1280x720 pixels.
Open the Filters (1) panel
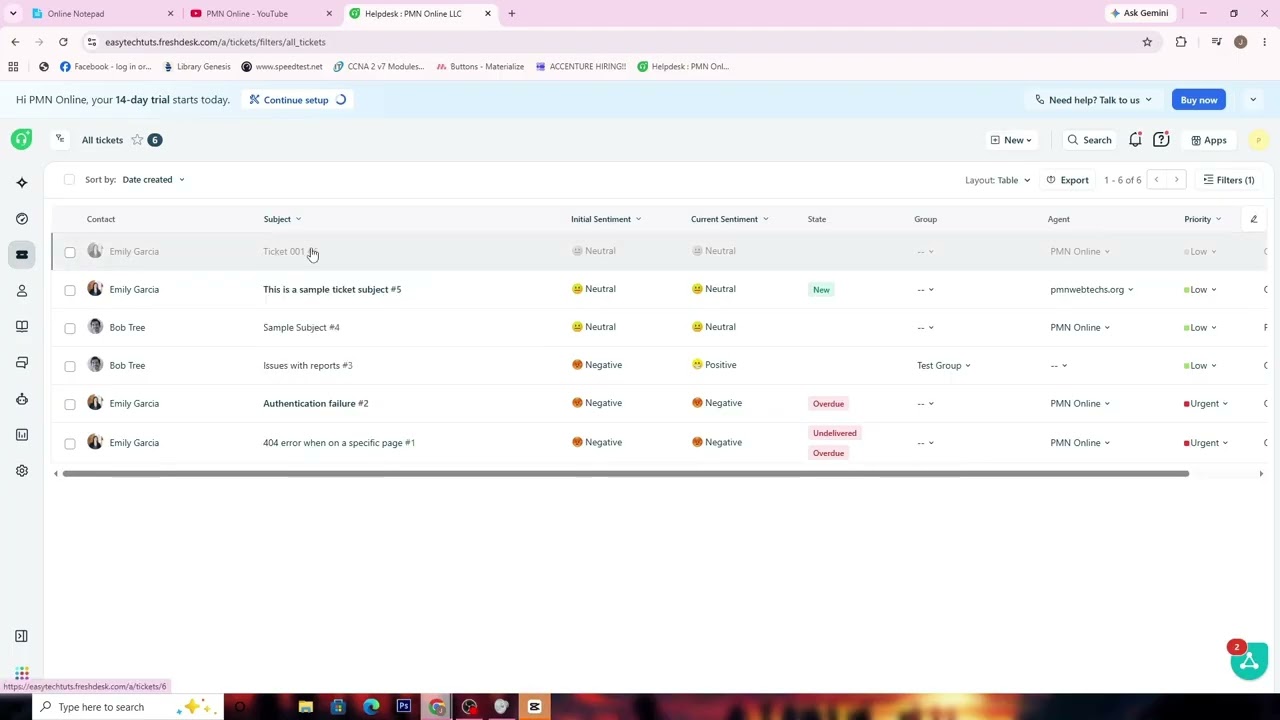click(x=1228, y=180)
